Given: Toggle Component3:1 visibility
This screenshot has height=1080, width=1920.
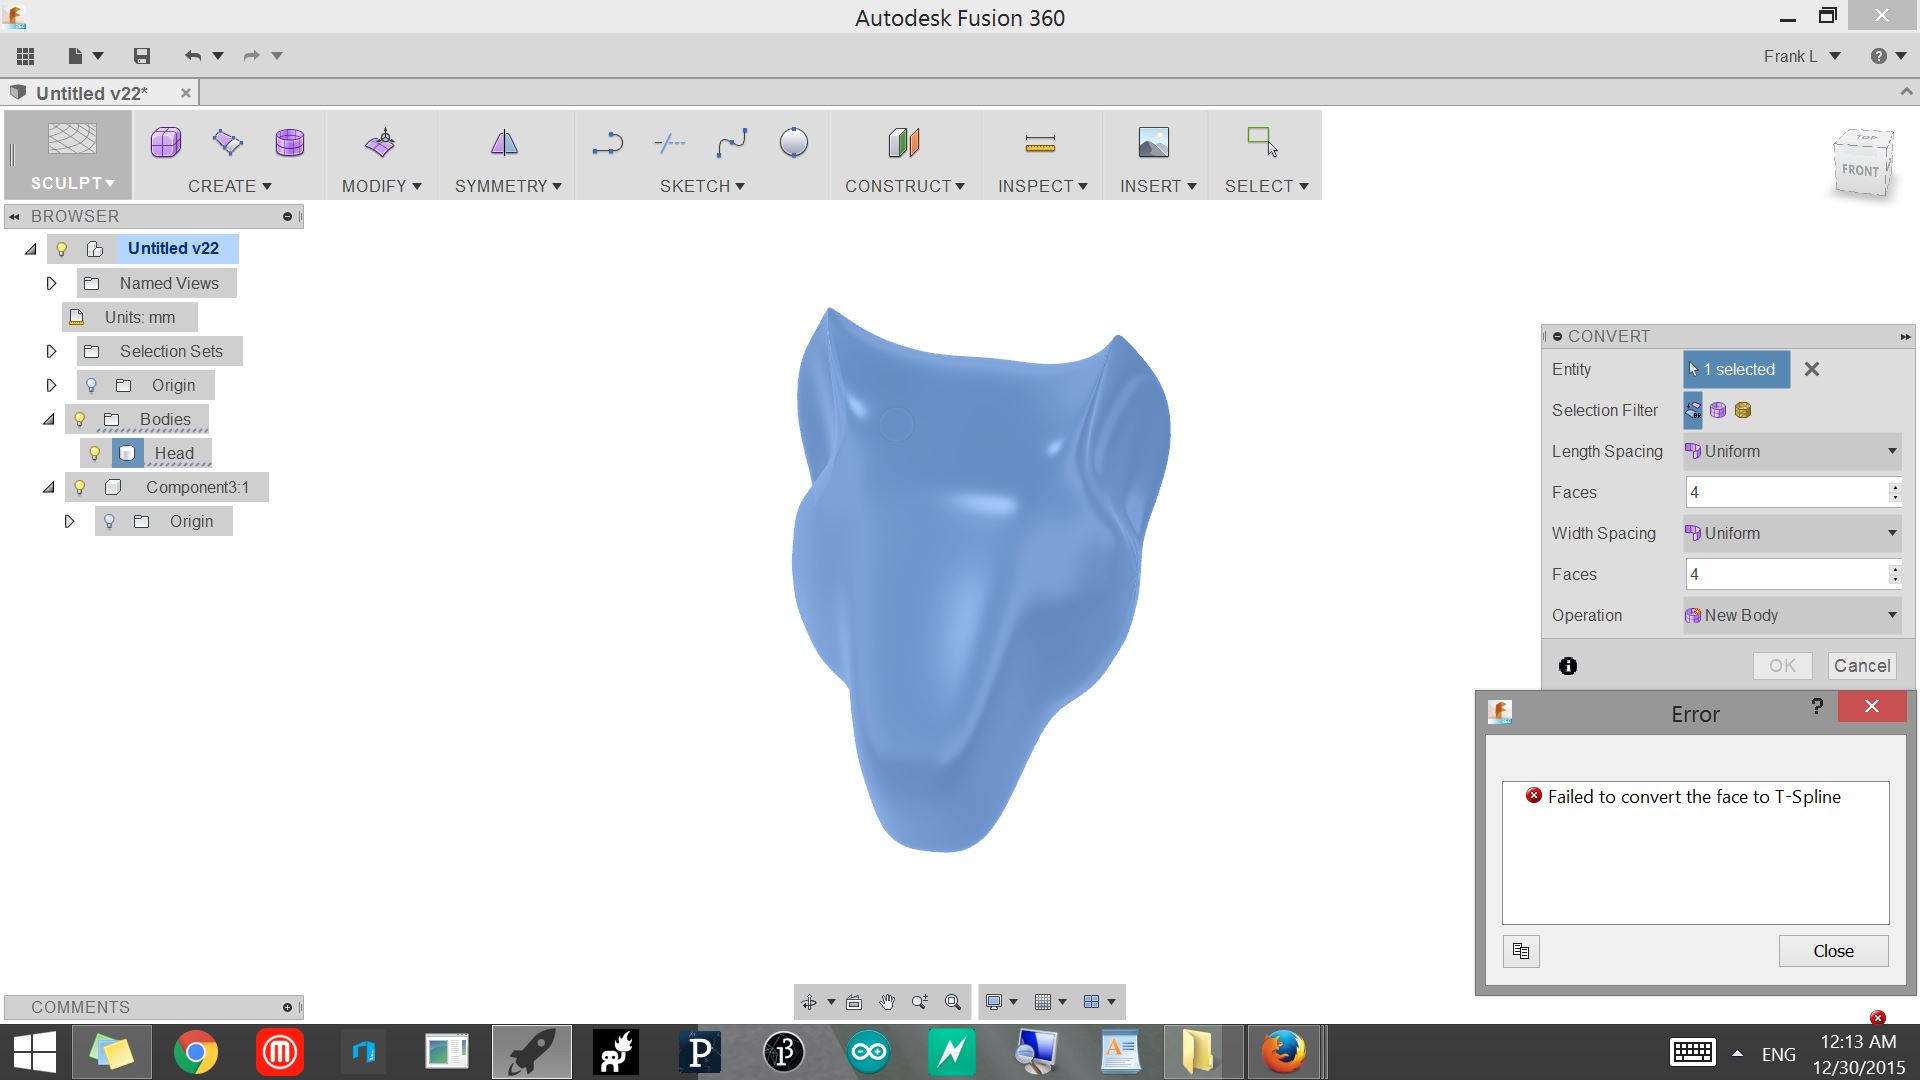Looking at the screenshot, I should 79,487.
